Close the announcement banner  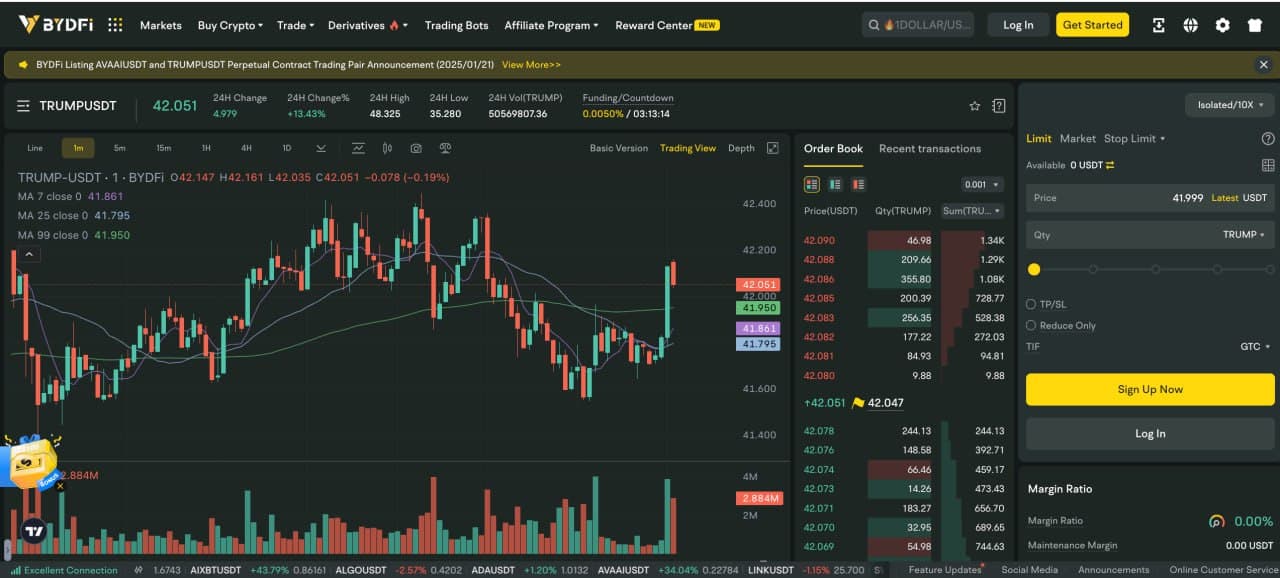[1264, 64]
